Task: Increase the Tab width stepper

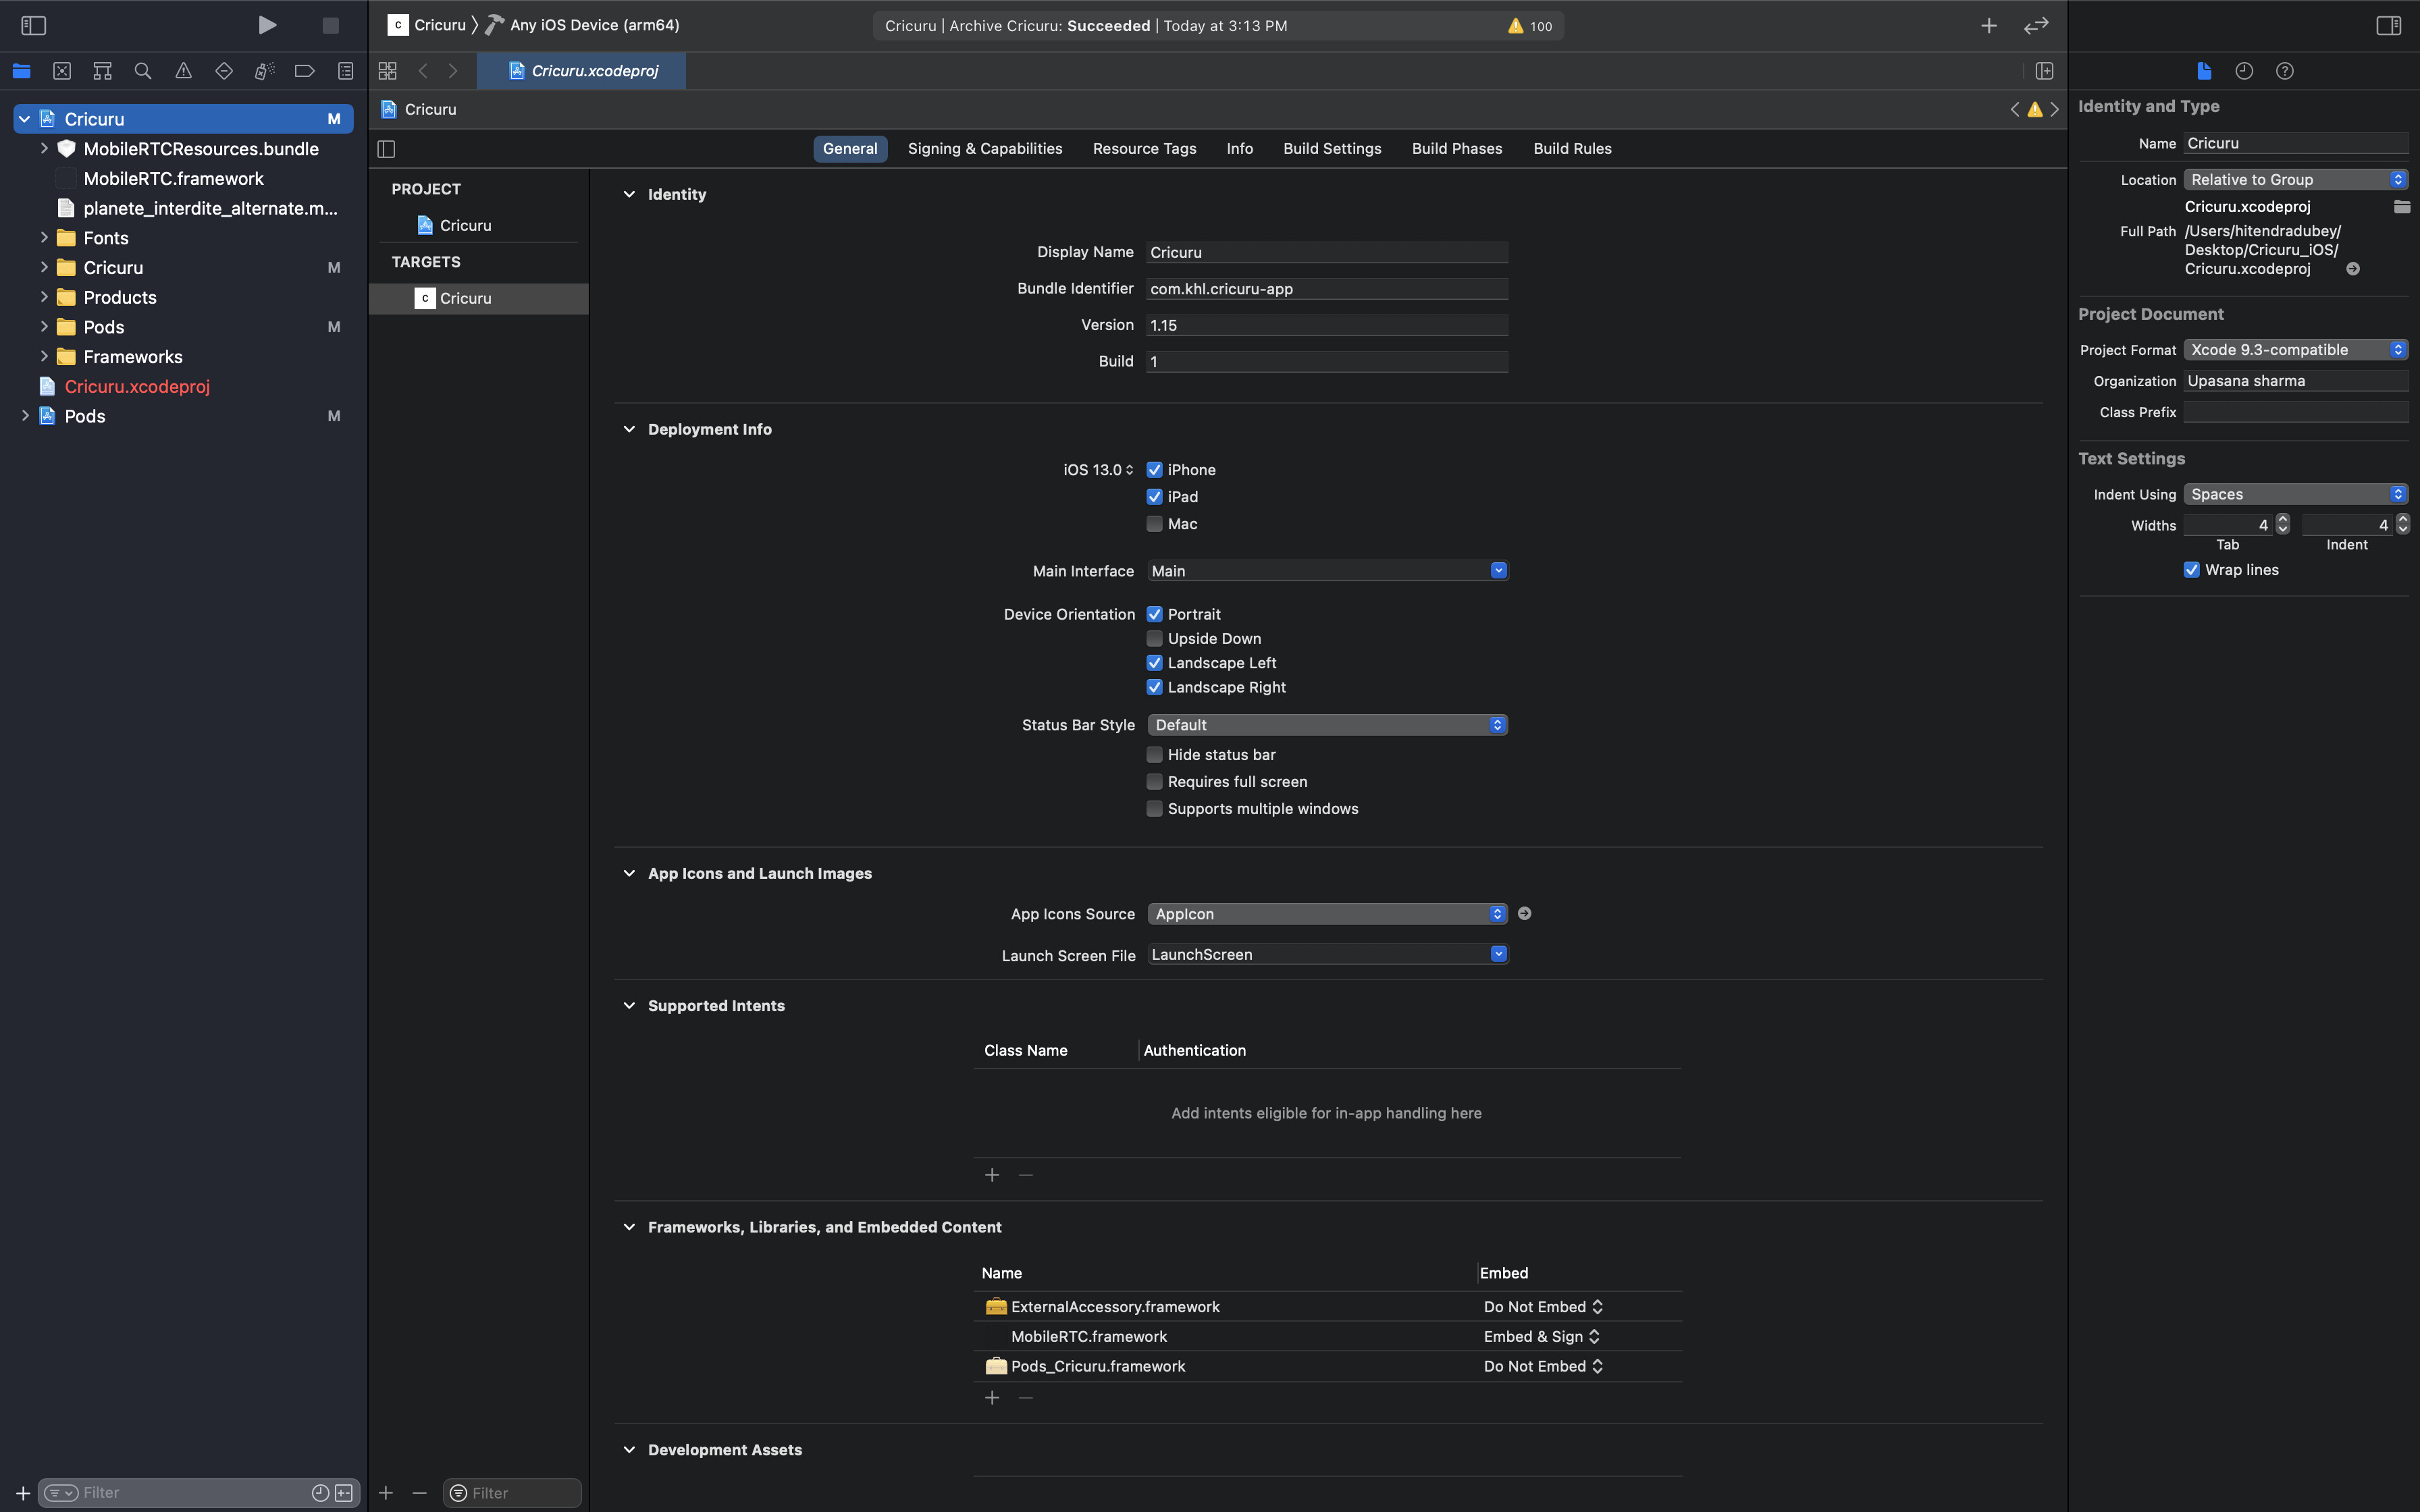Action: click(x=2282, y=519)
